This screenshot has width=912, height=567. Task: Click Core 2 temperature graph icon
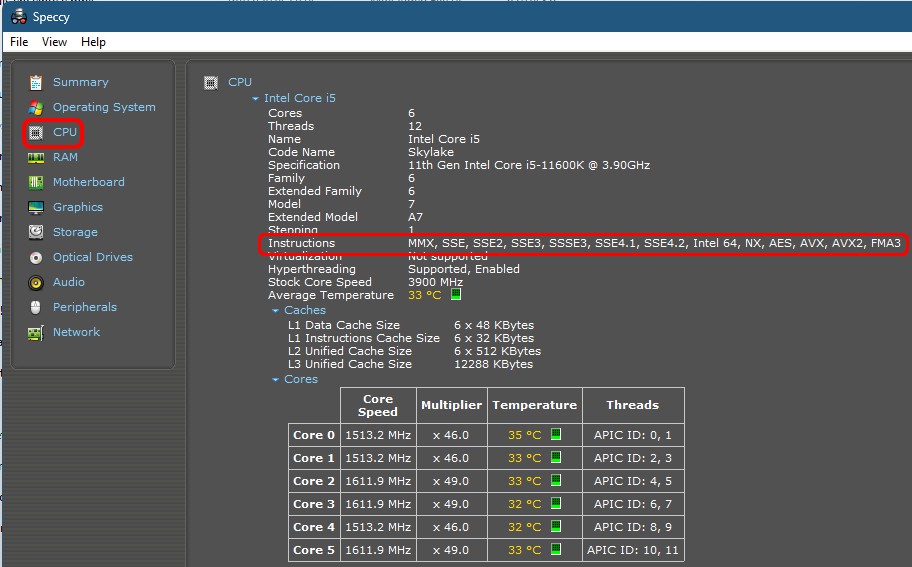[556, 480]
